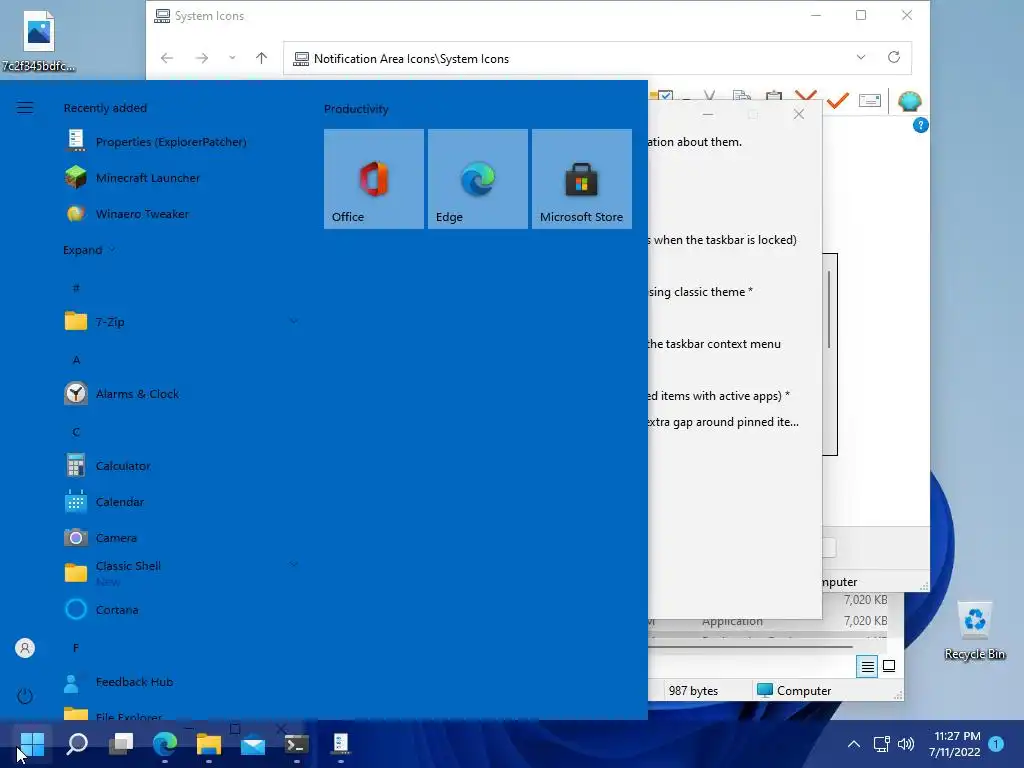Open Classic Shell shell icon in toolbar
Image resolution: width=1024 pixels, height=768 pixels.
tap(909, 101)
